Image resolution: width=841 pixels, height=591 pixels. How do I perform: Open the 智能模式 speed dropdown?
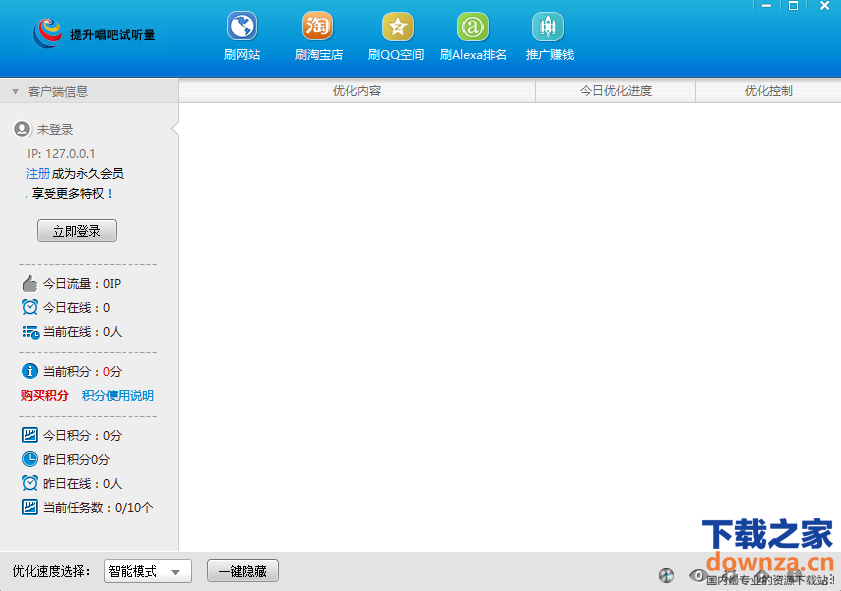148,572
